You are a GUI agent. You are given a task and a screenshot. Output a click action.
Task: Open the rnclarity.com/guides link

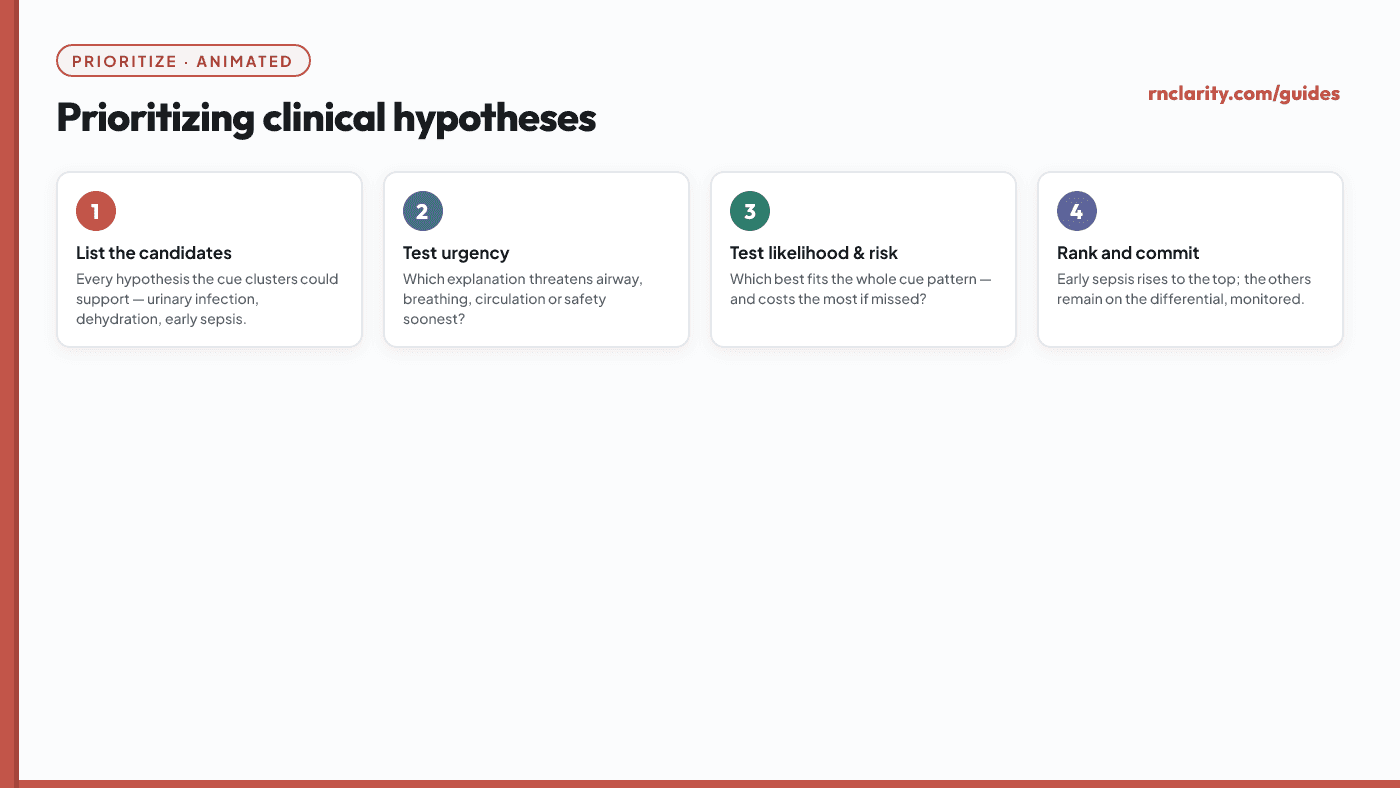click(x=1244, y=94)
